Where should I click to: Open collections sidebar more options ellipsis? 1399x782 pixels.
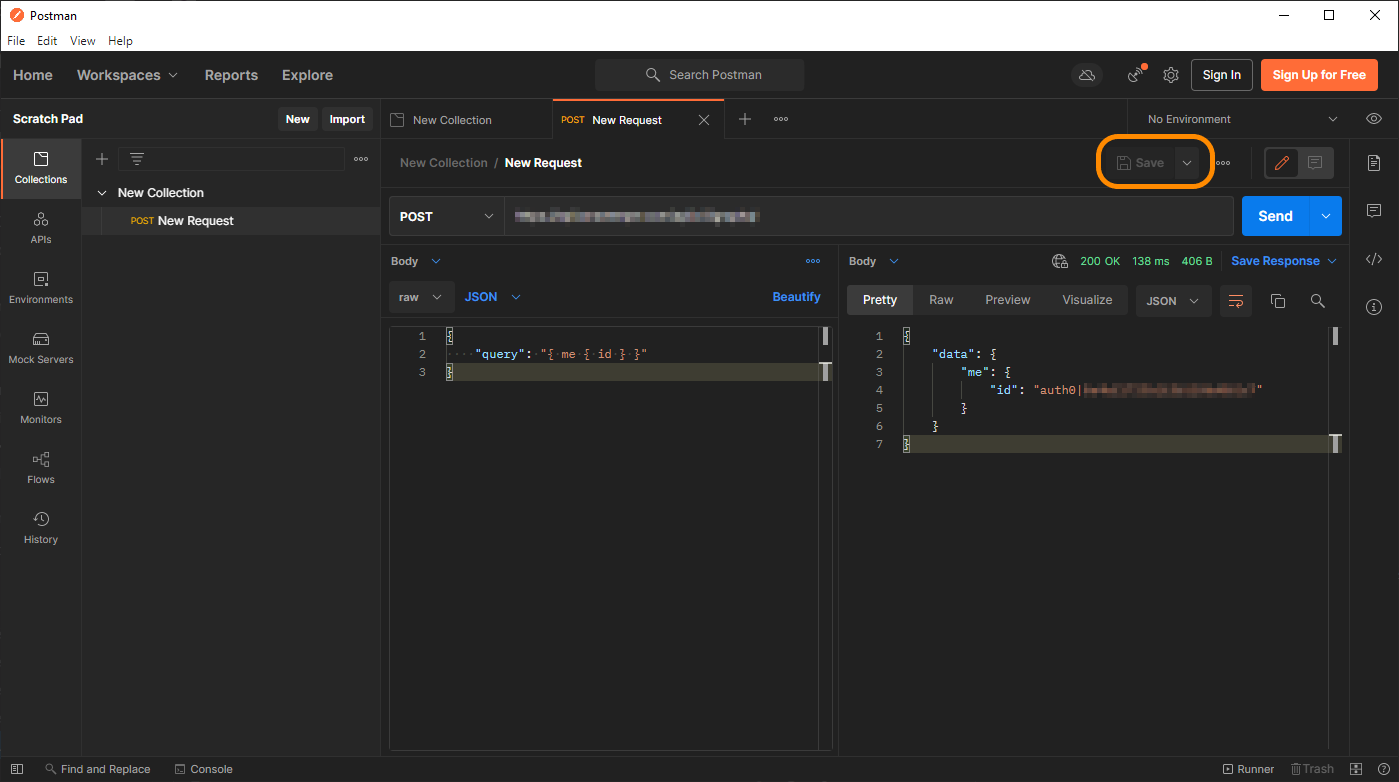point(361,159)
